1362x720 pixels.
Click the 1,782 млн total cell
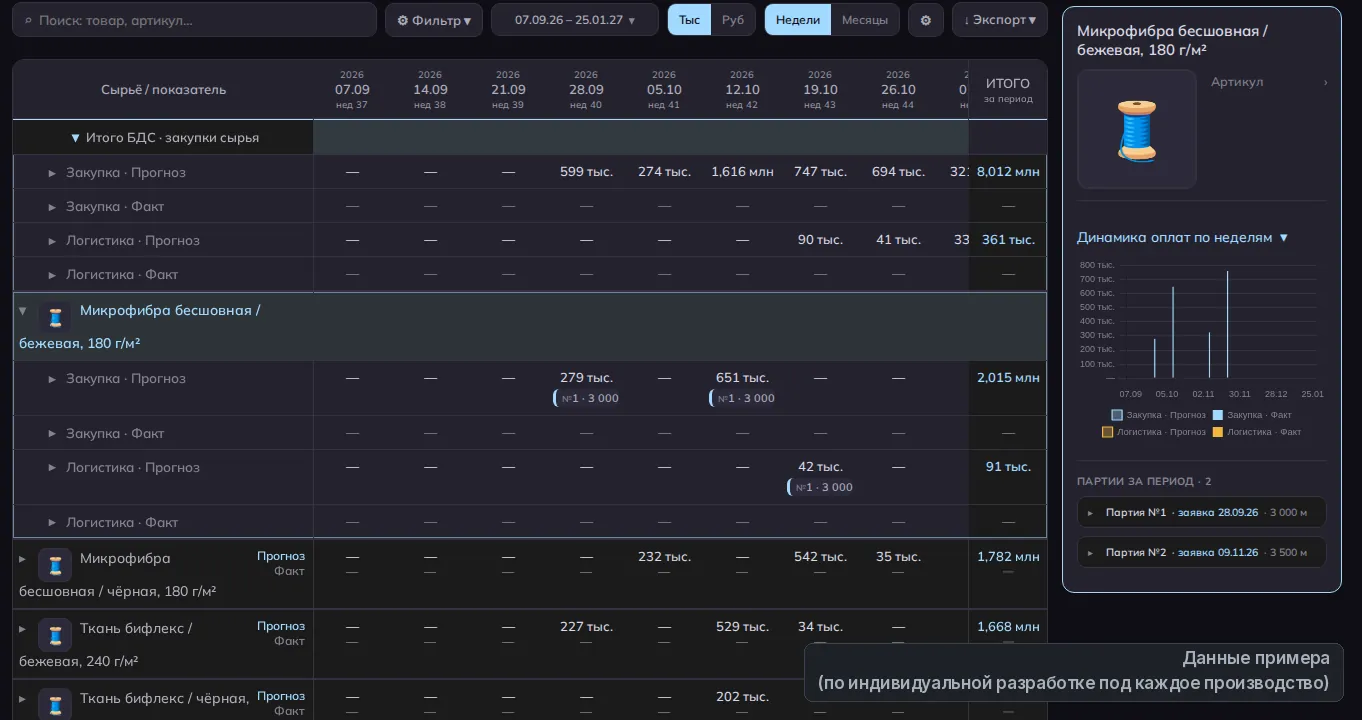click(1008, 557)
